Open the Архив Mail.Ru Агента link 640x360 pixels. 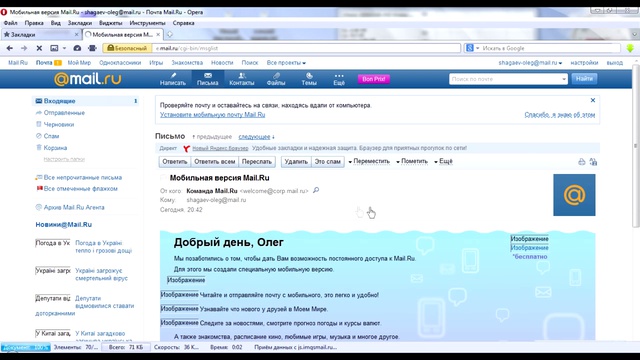(74, 207)
